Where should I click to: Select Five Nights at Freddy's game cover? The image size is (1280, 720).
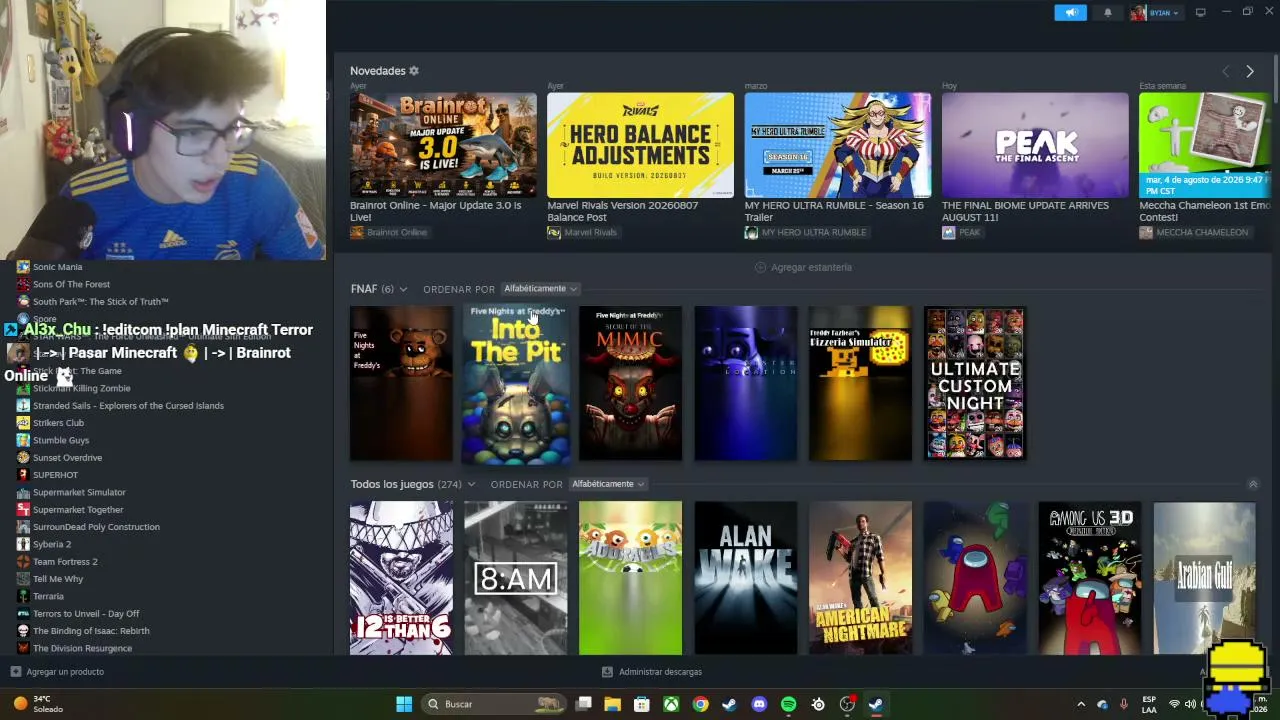401,384
